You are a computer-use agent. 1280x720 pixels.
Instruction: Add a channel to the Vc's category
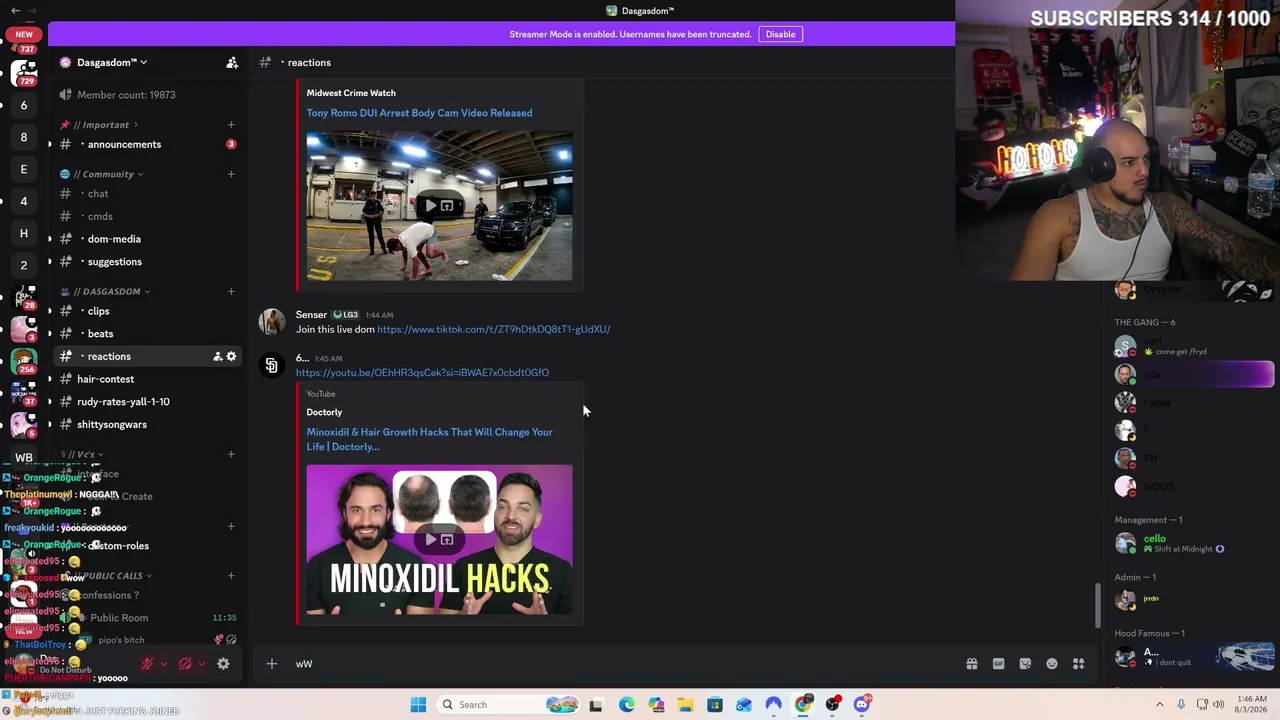[231, 455]
